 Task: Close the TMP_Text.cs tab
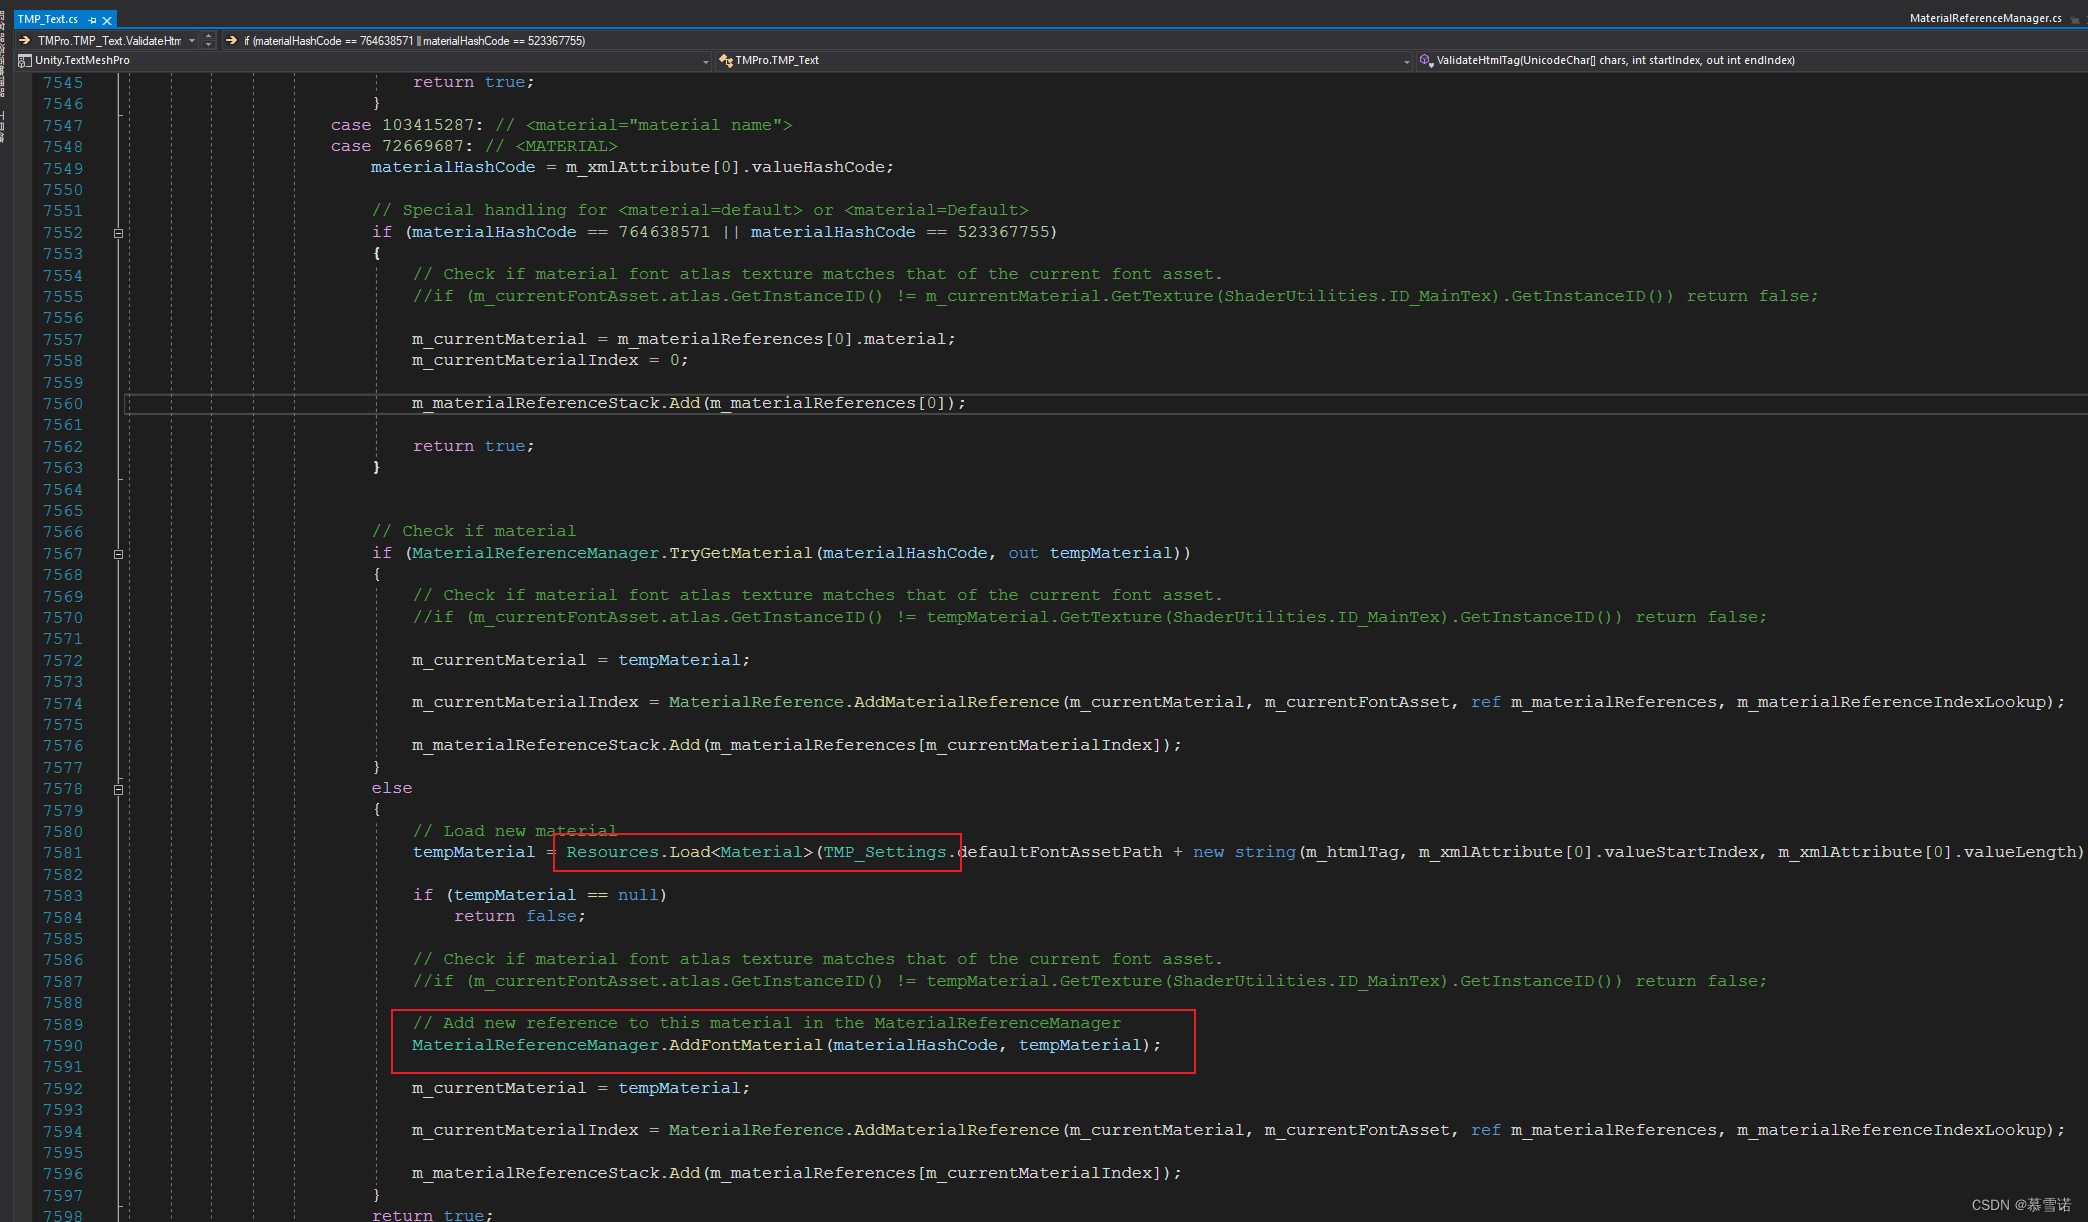[x=107, y=19]
